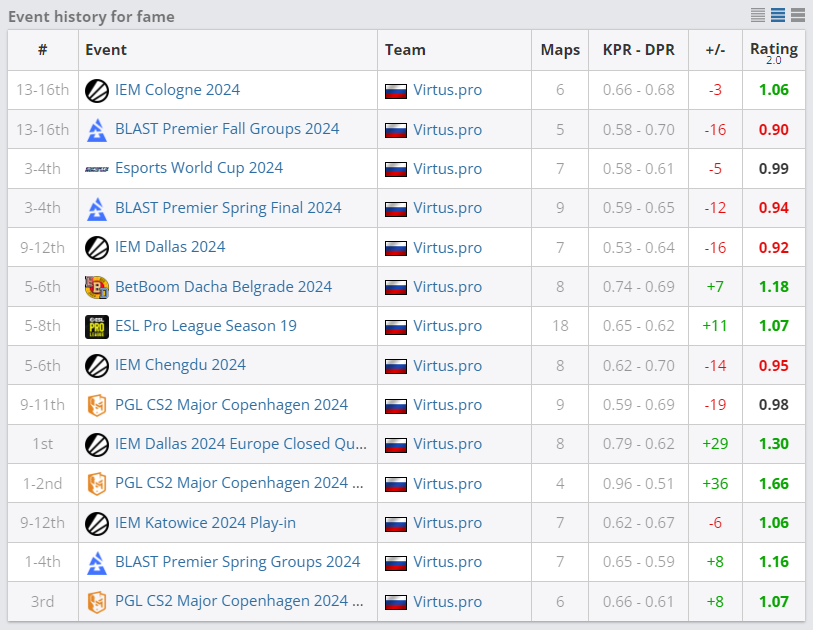
Task: Select the medium row density view
Action: [778, 15]
